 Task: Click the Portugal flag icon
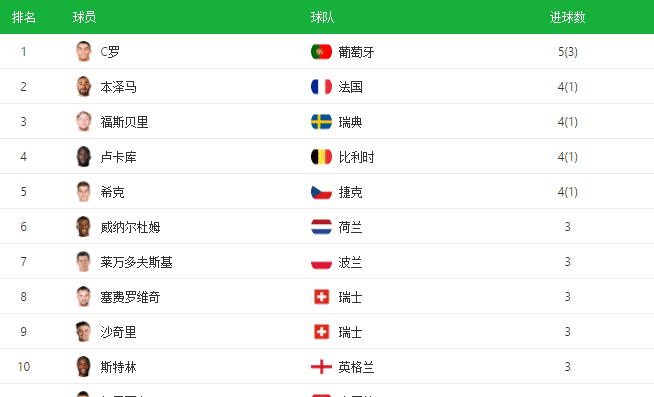[321, 52]
